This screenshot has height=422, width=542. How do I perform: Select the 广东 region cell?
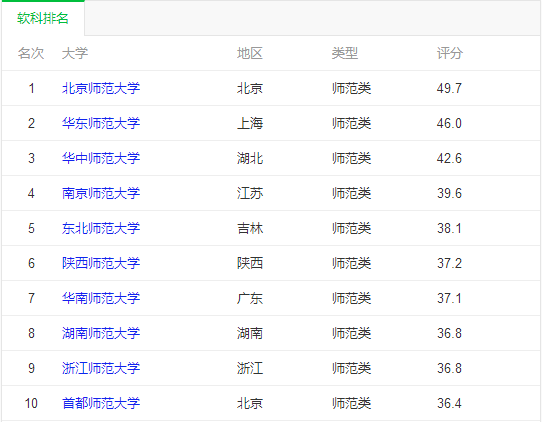250,298
